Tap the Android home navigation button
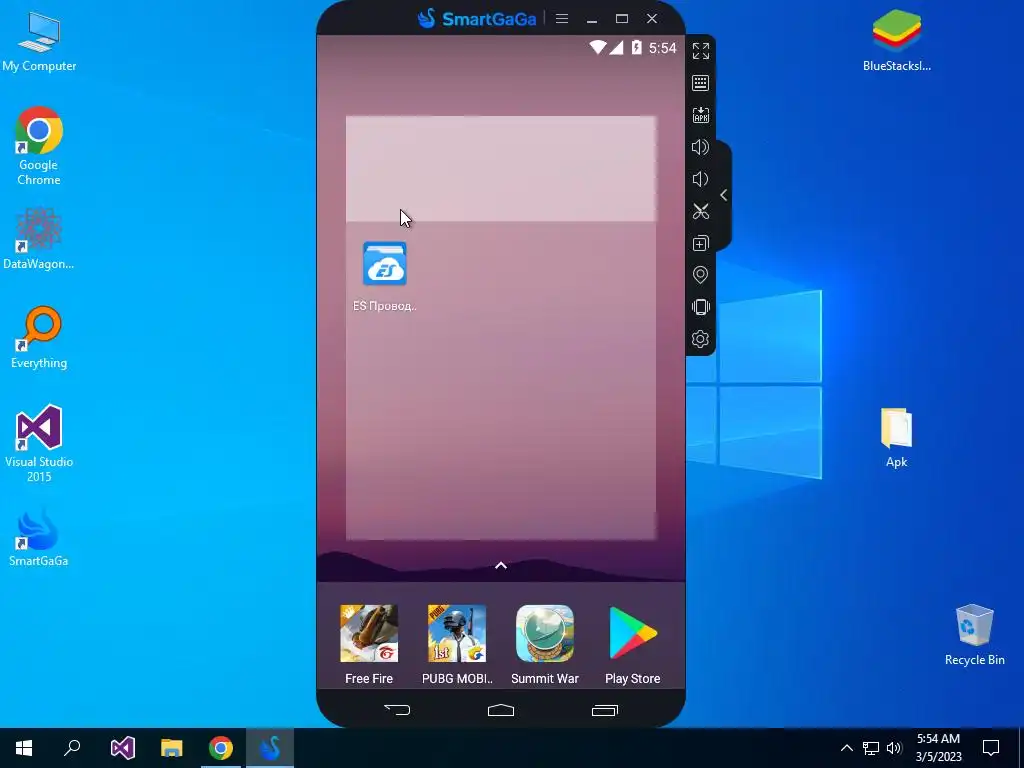The image size is (1024, 768). [501, 710]
